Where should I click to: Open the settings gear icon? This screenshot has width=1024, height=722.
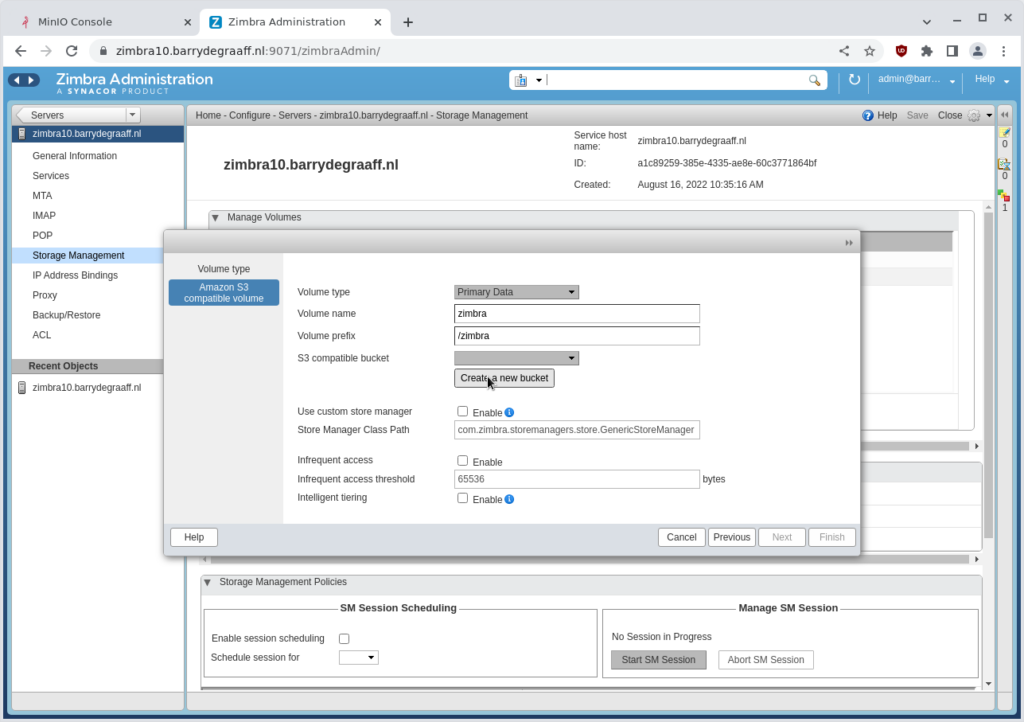tap(974, 116)
